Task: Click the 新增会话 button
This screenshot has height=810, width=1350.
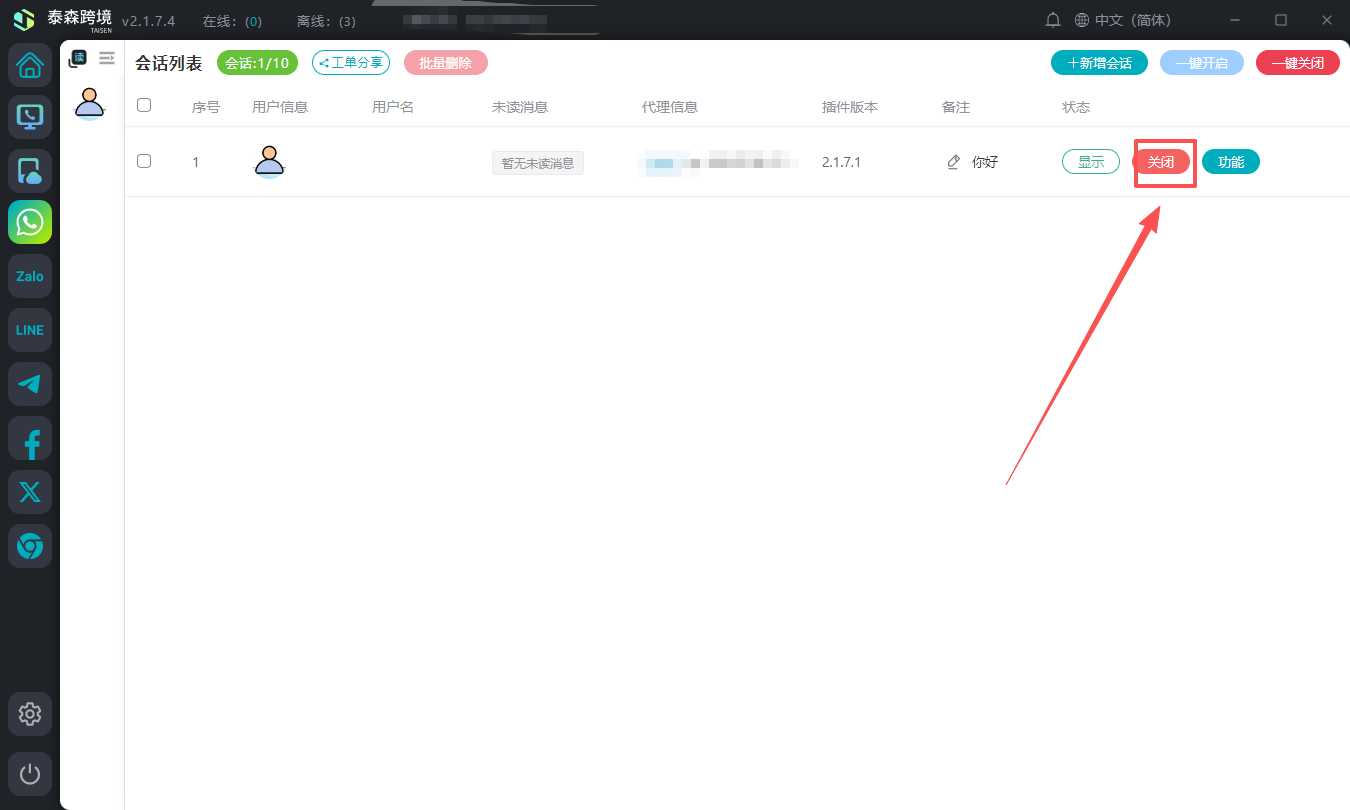Action: 1099,63
